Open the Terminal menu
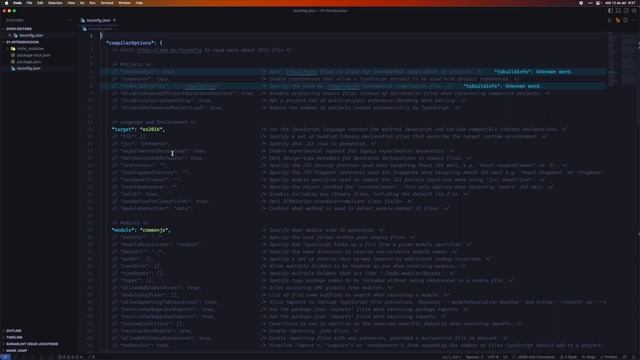The height and width of the screenshot is (360, 640). tap(107, 3)
